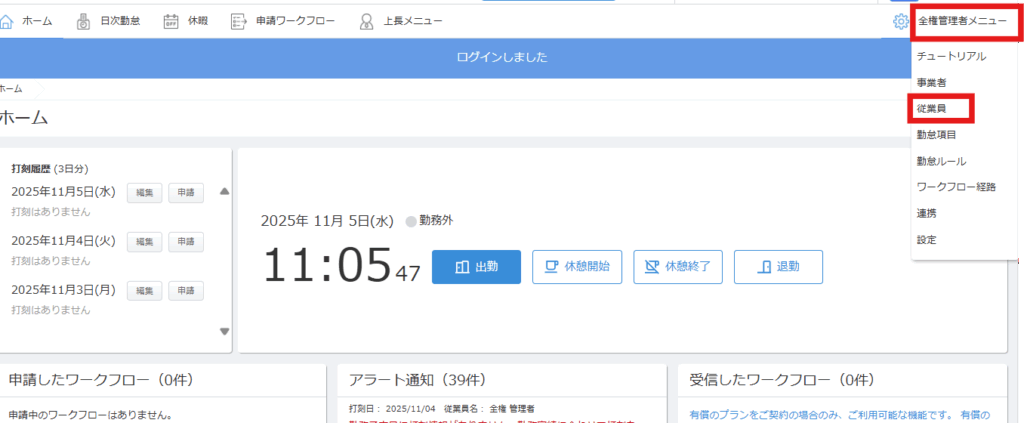
Task: Choose ワークフロー経路 in the admin menu
Action: [955, 187]
